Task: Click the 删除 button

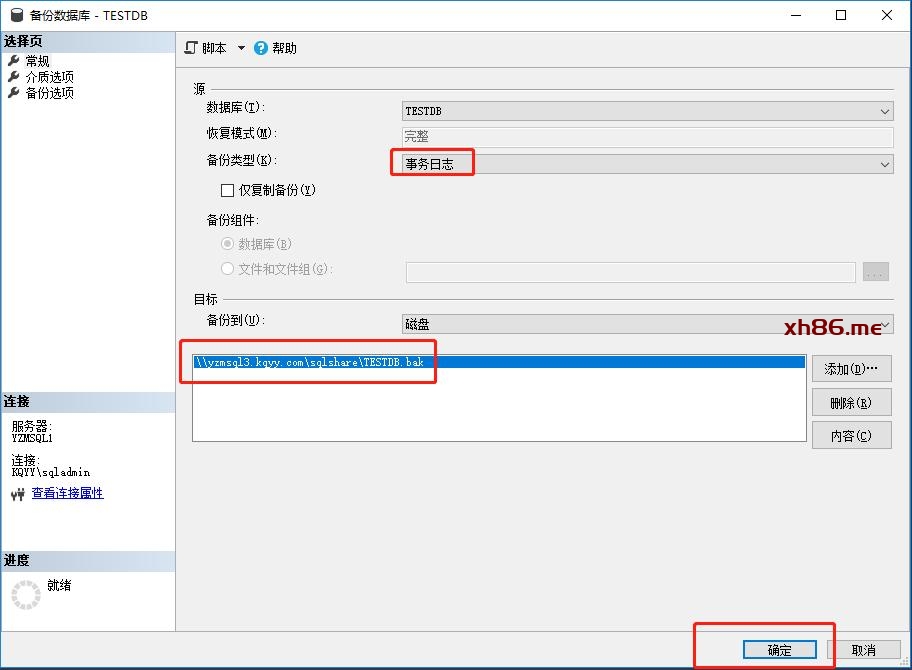Action: pyautogui.click(x=851, y=403)
